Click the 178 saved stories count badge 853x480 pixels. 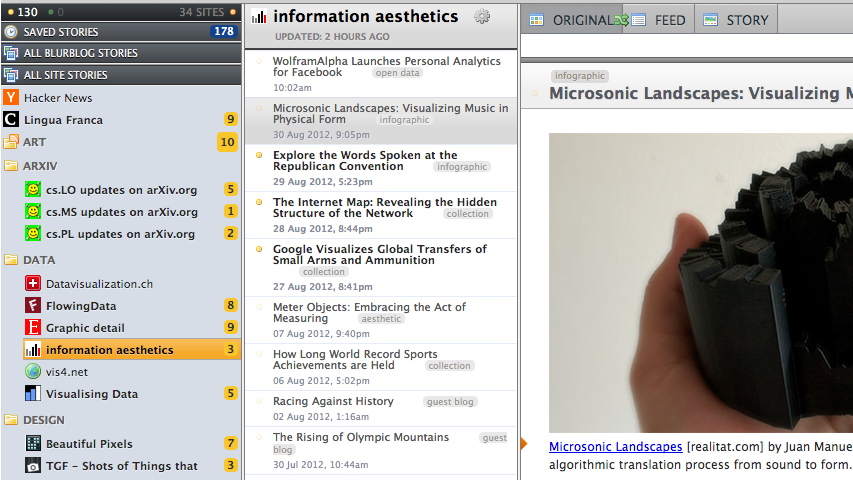[x=224, y=32]
